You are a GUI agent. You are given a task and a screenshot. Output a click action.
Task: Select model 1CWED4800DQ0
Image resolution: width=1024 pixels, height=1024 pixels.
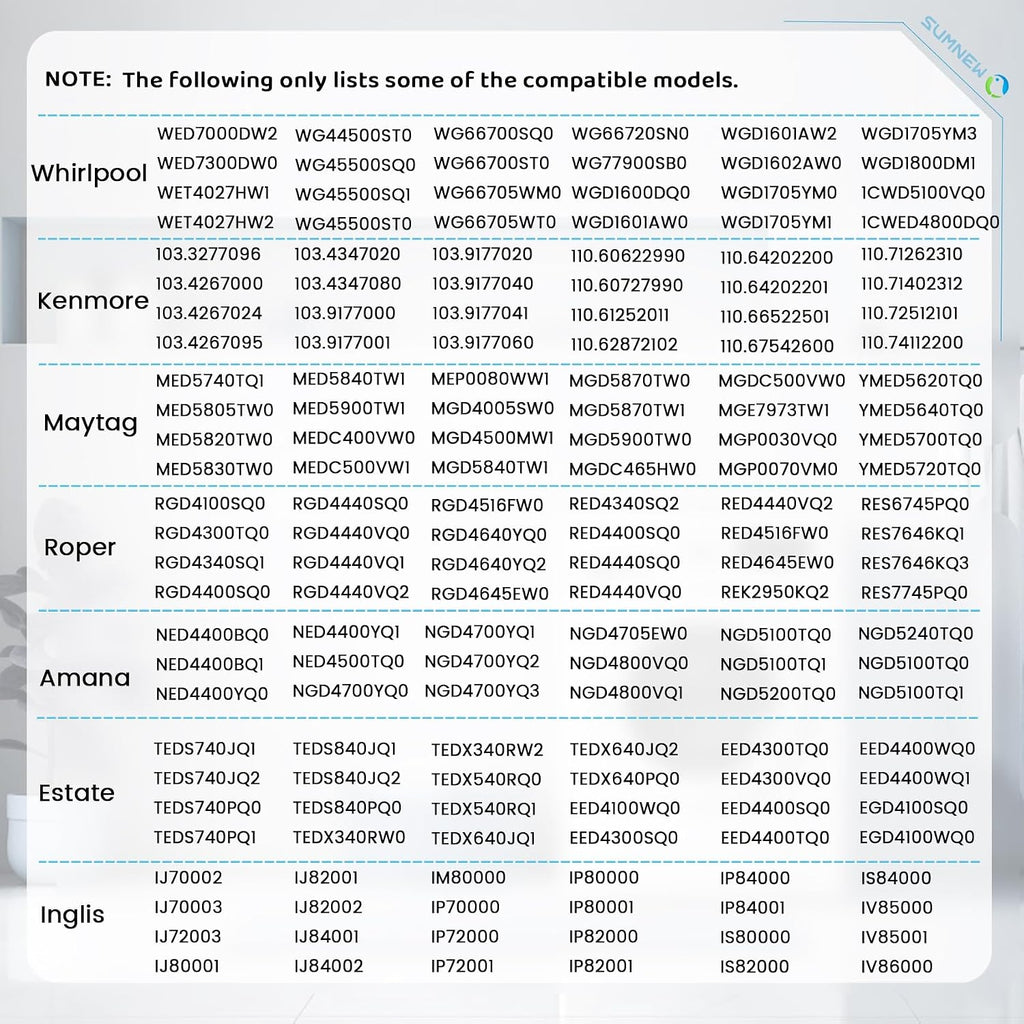pyautogui.click(x=930, y=222)
